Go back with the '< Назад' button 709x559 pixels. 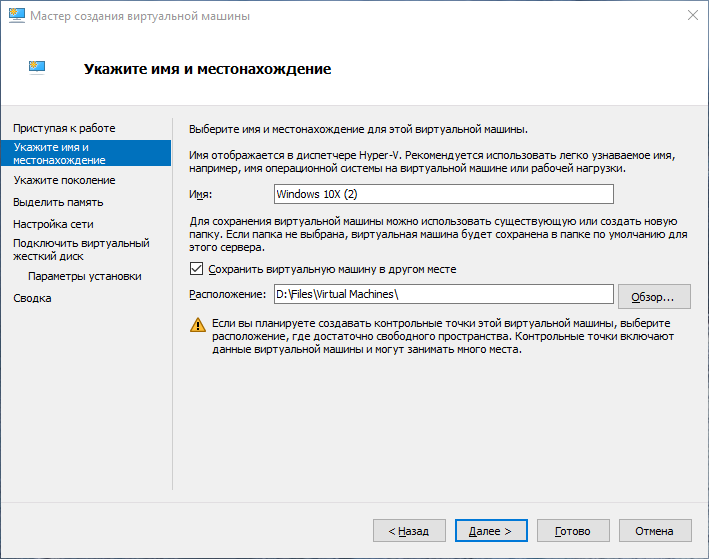tap(409, 531)
